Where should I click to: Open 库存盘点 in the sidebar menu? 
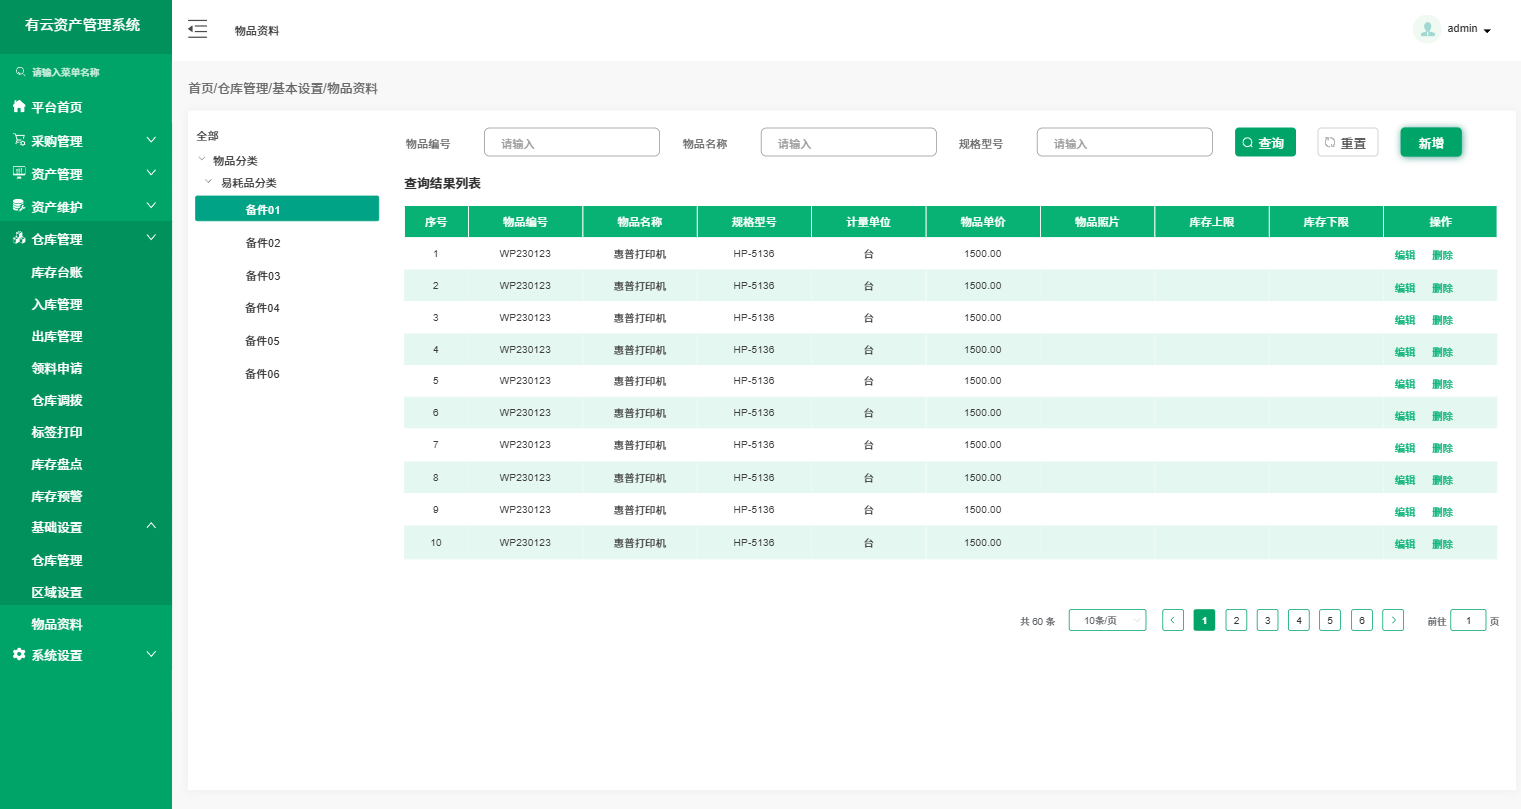coord(57,465)
